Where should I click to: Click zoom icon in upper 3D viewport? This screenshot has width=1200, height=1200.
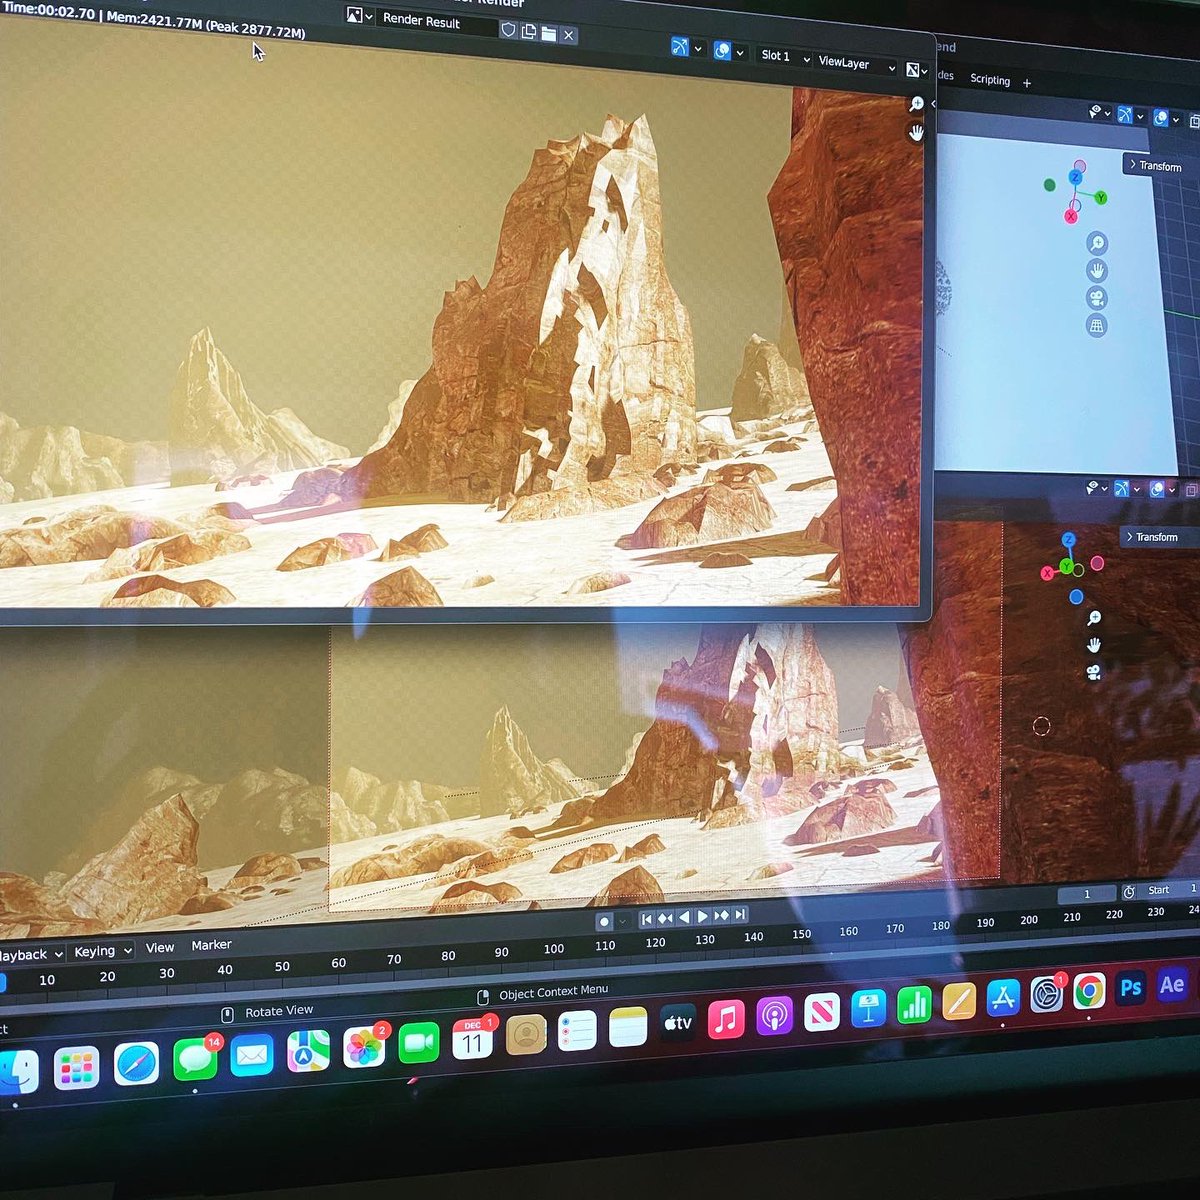1096,243
